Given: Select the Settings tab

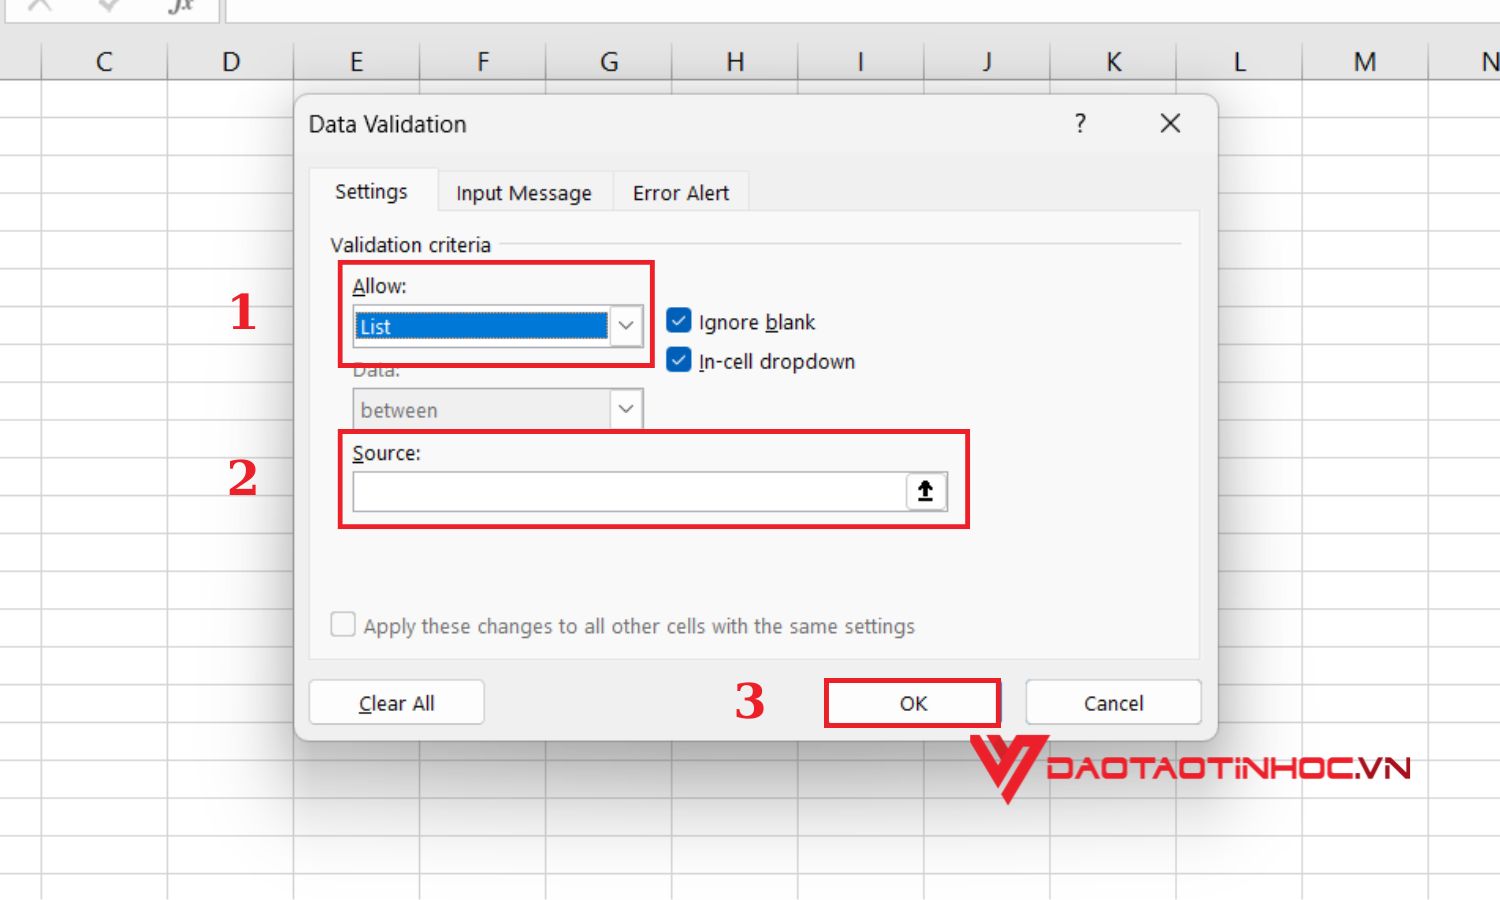Looking at the screenshot, I should [x=371, y=191].
